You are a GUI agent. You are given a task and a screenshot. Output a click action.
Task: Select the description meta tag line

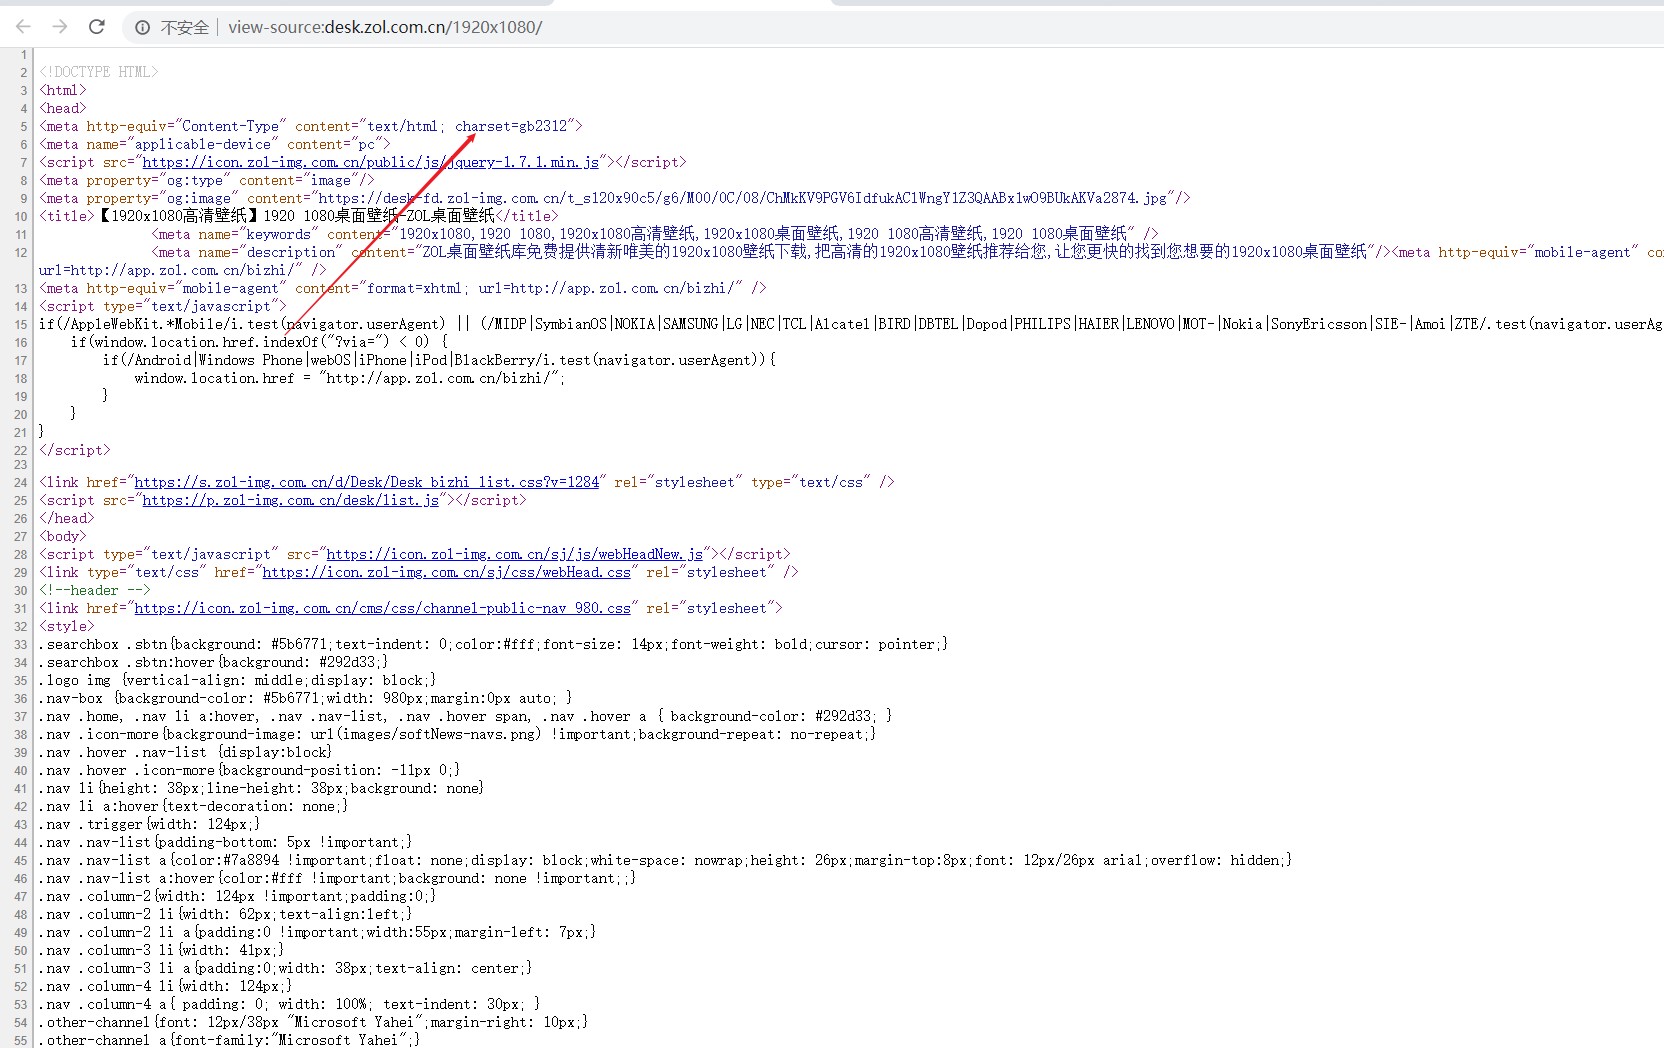coord(770,252)
